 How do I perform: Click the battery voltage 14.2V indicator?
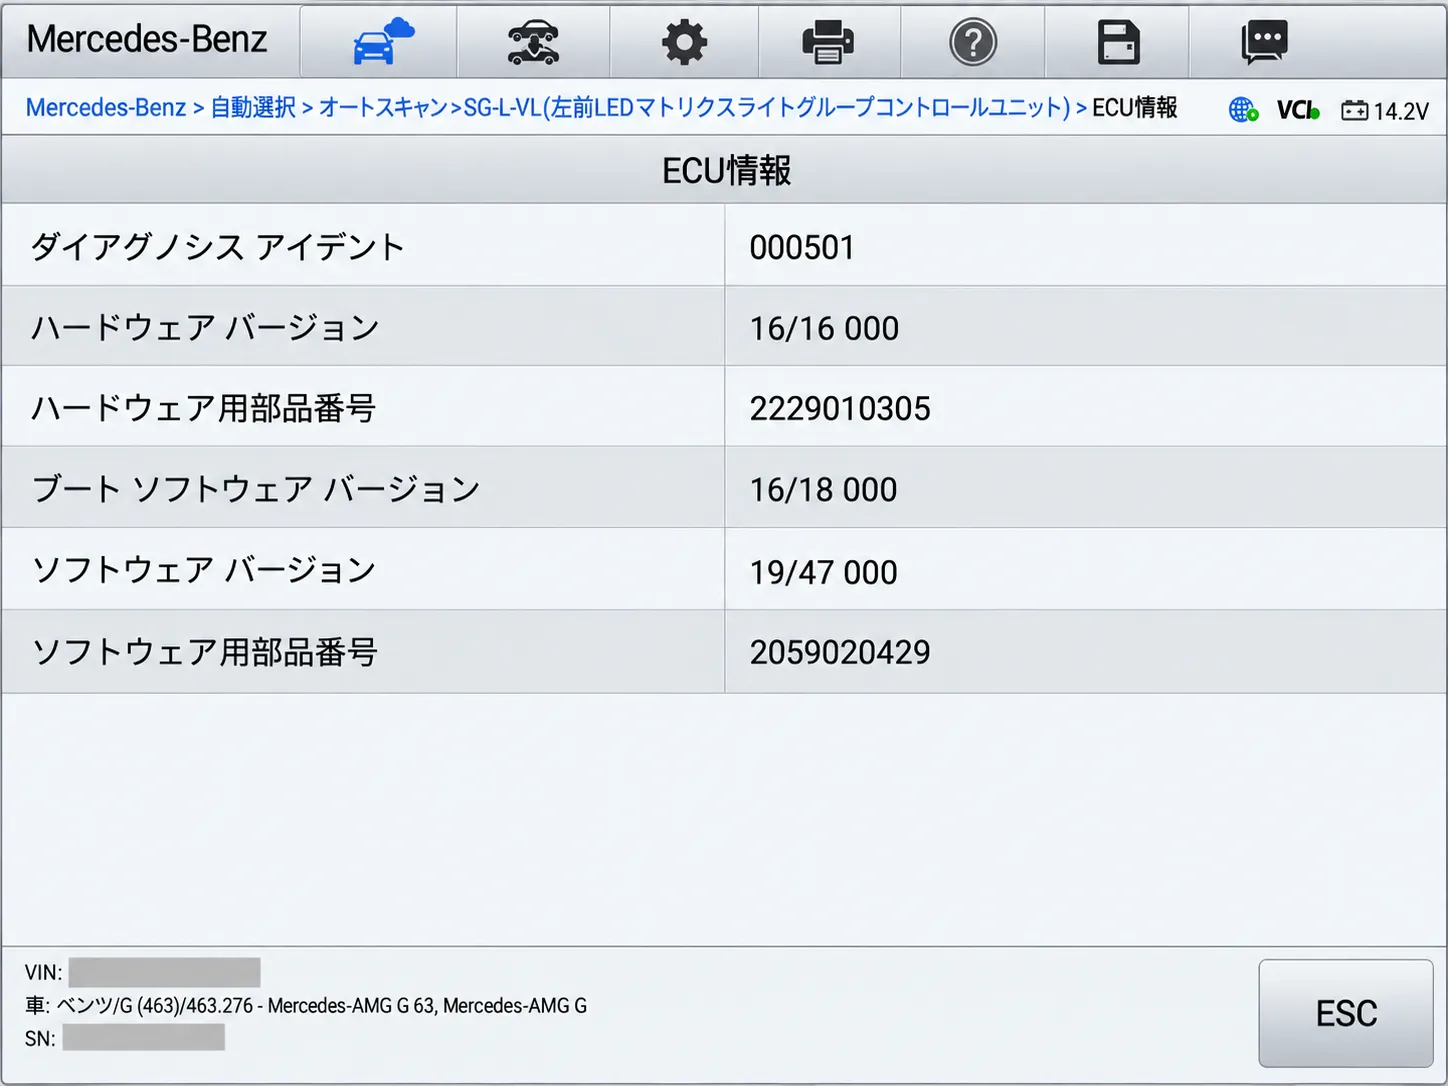tap(1385, 111)
